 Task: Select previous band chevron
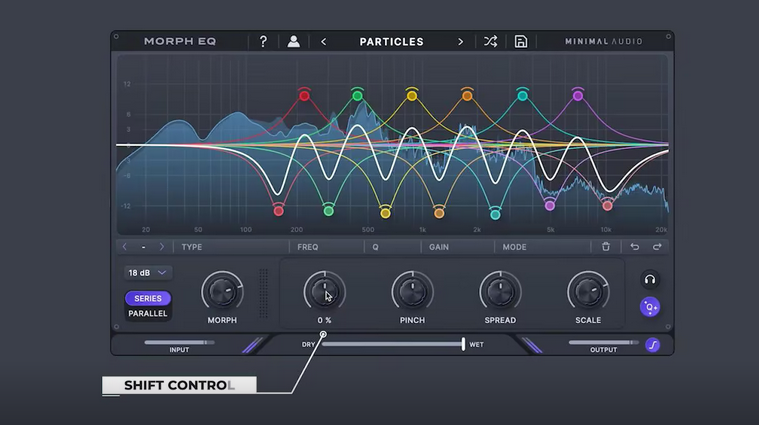(125, 247)
